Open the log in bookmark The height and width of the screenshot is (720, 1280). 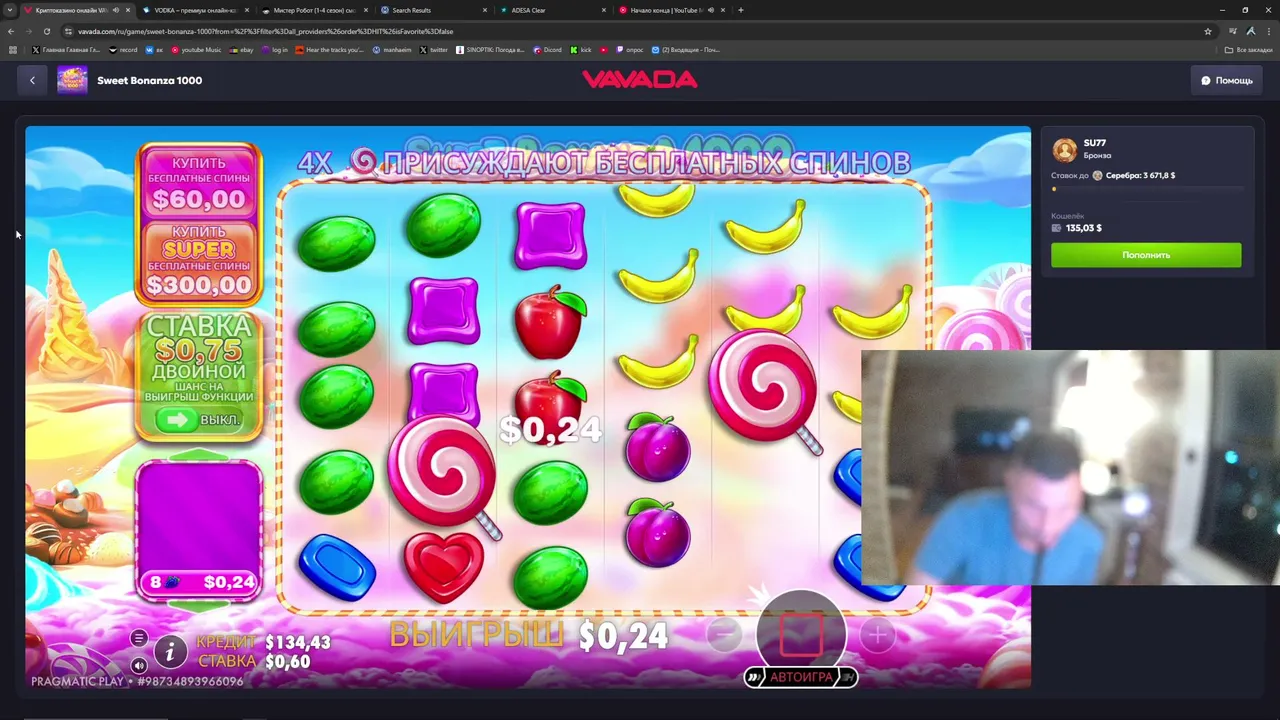[x=275, y=50]
